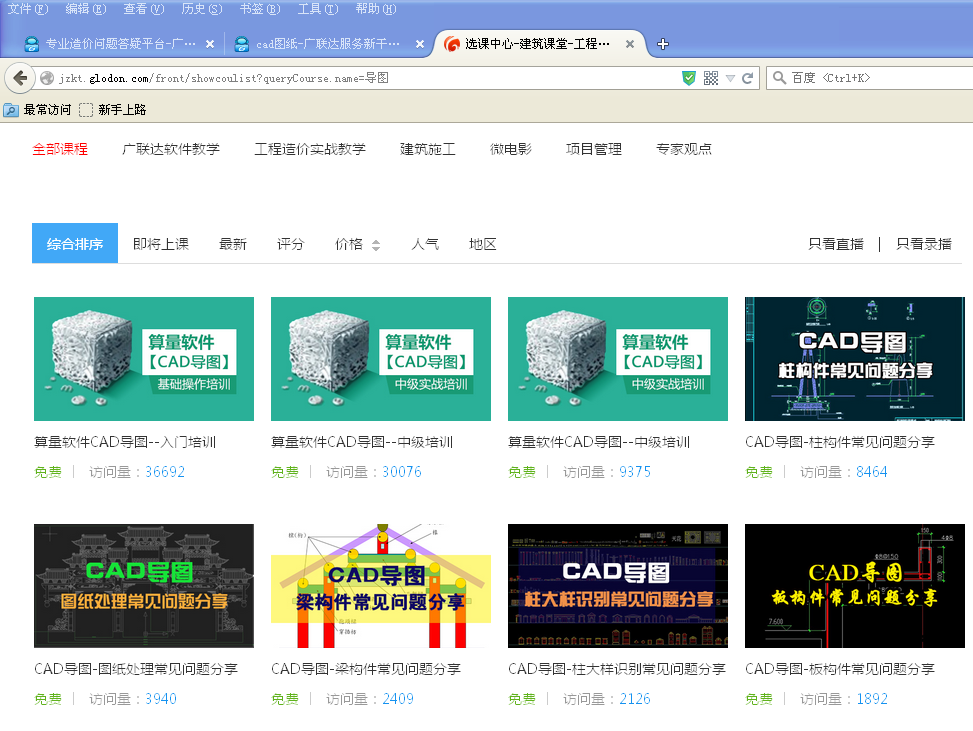This screenshot has height=731, width=973.
Task: Open the 新手上路 bookmark
Action: tap(113, 110)
